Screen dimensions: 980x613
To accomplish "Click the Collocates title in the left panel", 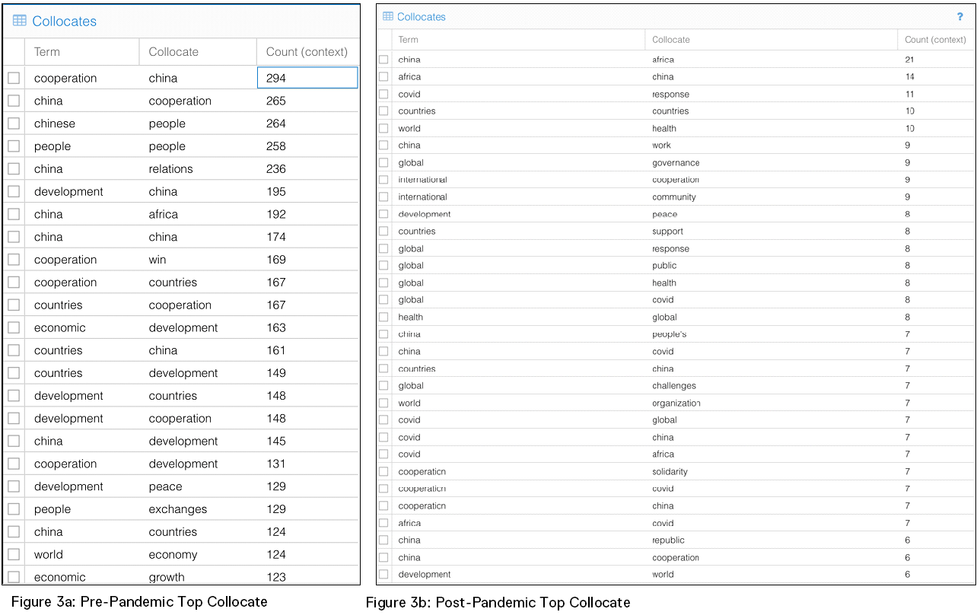I will tap(65, 21).
